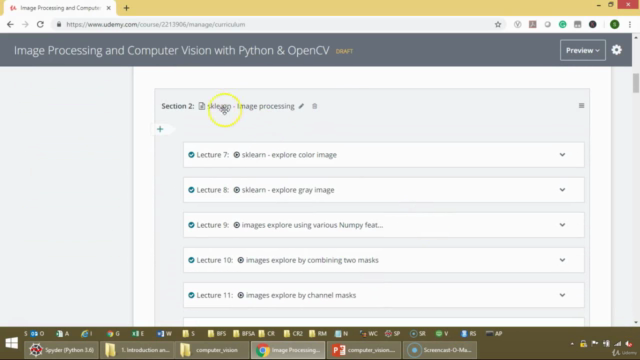Edit Section 2 title with pencil icon

[301, 106]
